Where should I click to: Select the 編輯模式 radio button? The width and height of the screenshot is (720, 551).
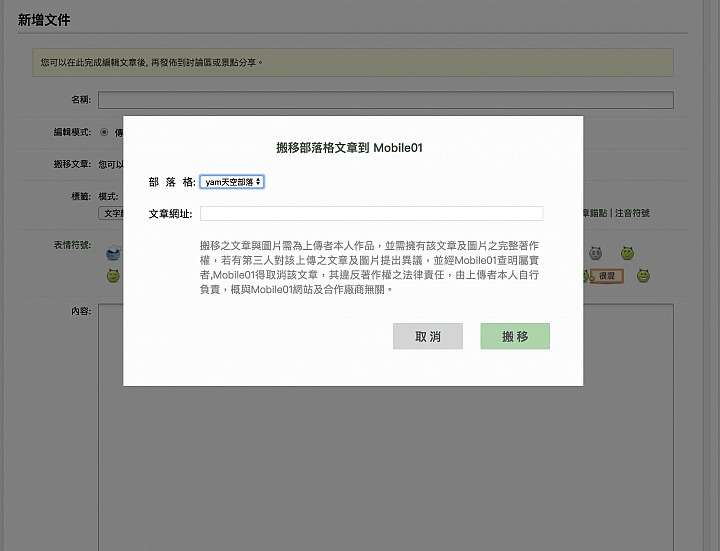[x=104, y=132]
